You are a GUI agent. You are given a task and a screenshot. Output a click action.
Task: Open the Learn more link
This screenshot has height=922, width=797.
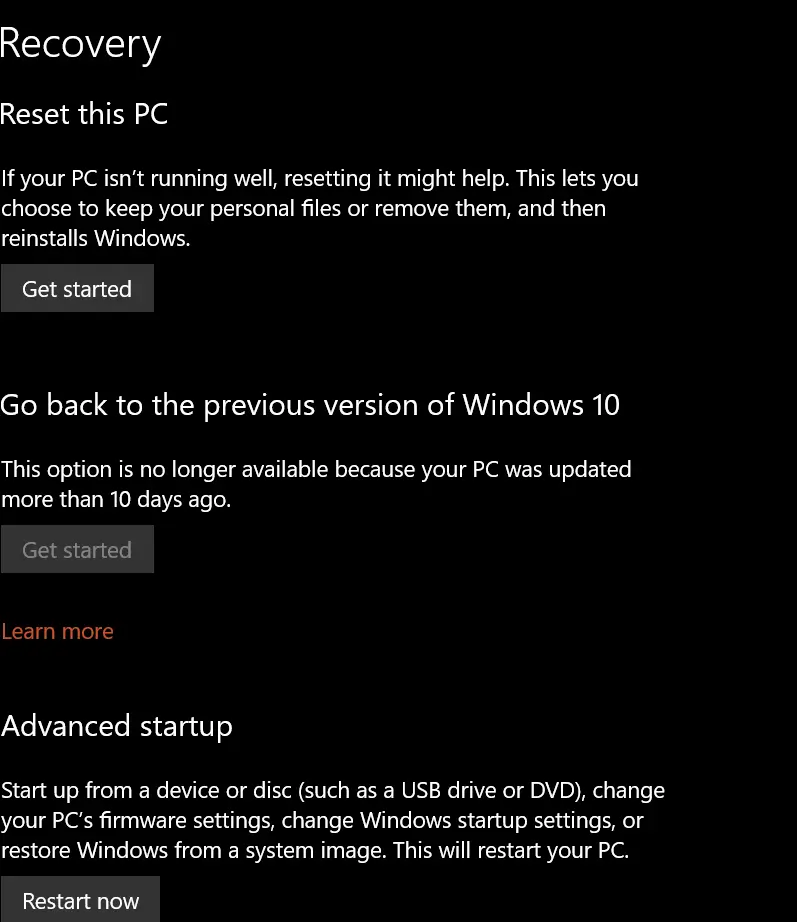[x=57, y=631]
